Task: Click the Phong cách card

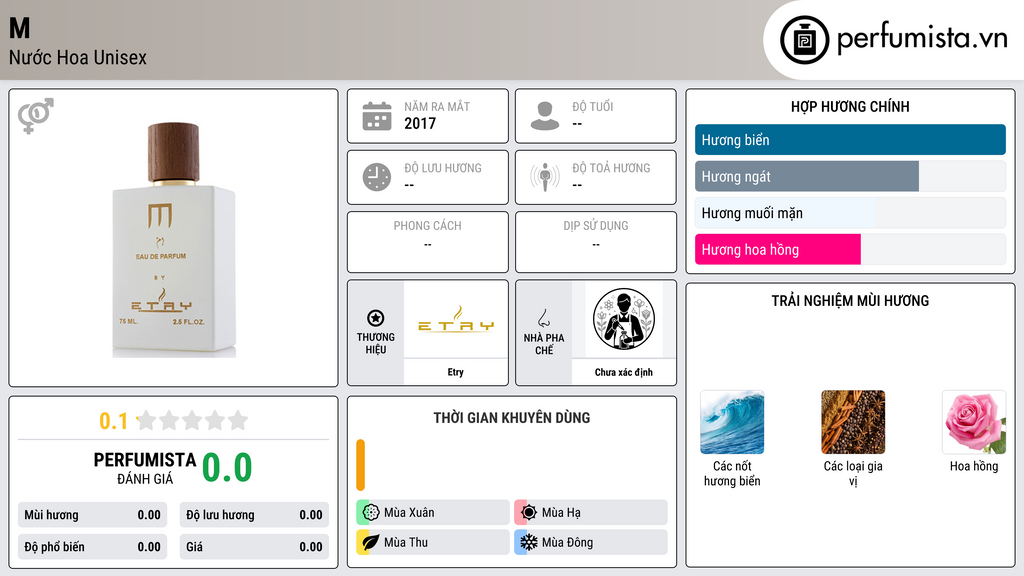Action: click(x=428, y=242)
